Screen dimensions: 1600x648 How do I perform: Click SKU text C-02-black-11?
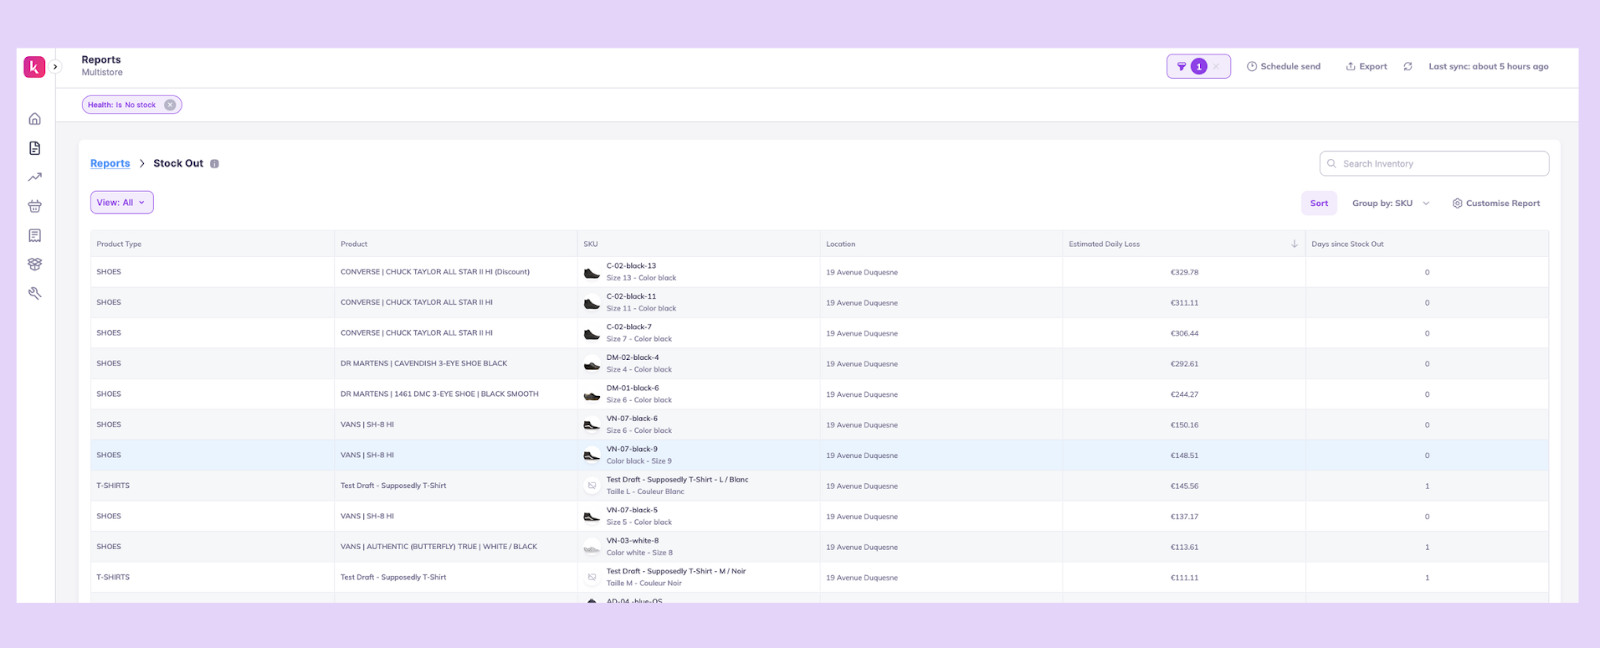coord(631,297)
